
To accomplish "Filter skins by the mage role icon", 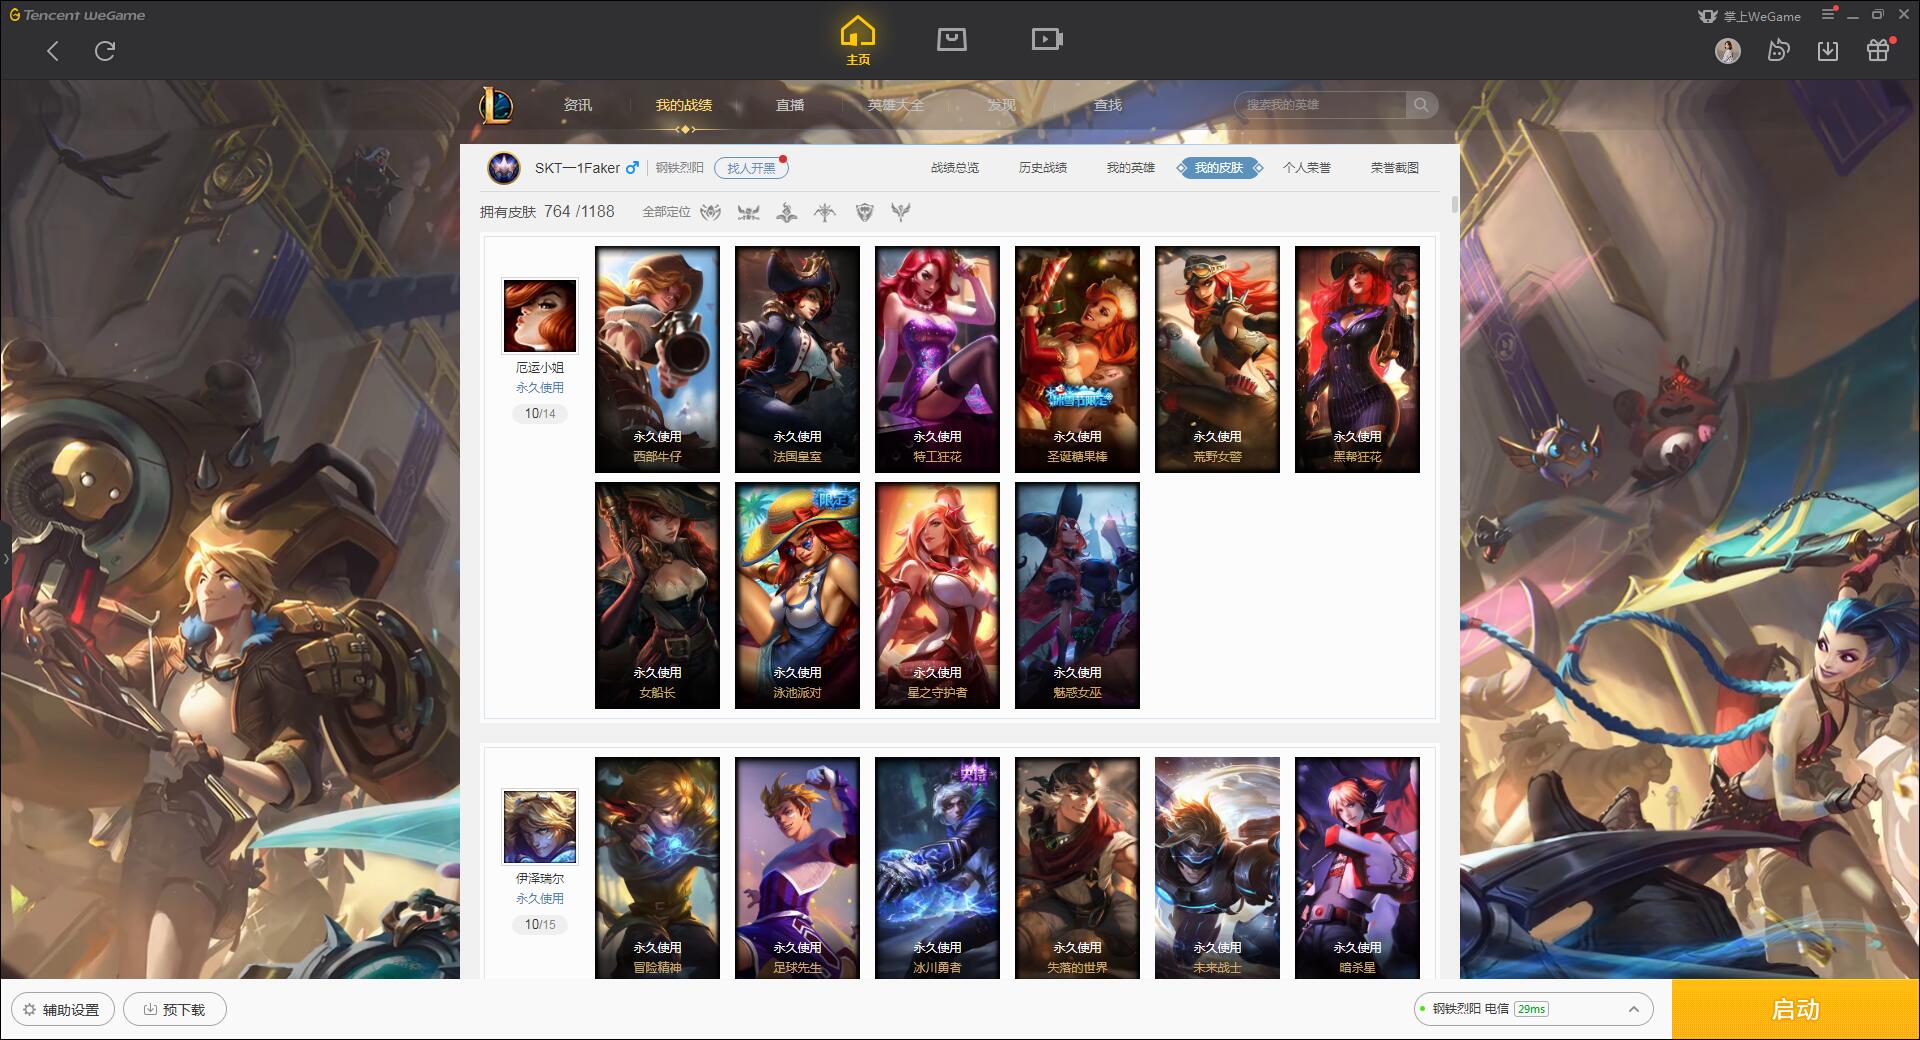I will 787,212.
